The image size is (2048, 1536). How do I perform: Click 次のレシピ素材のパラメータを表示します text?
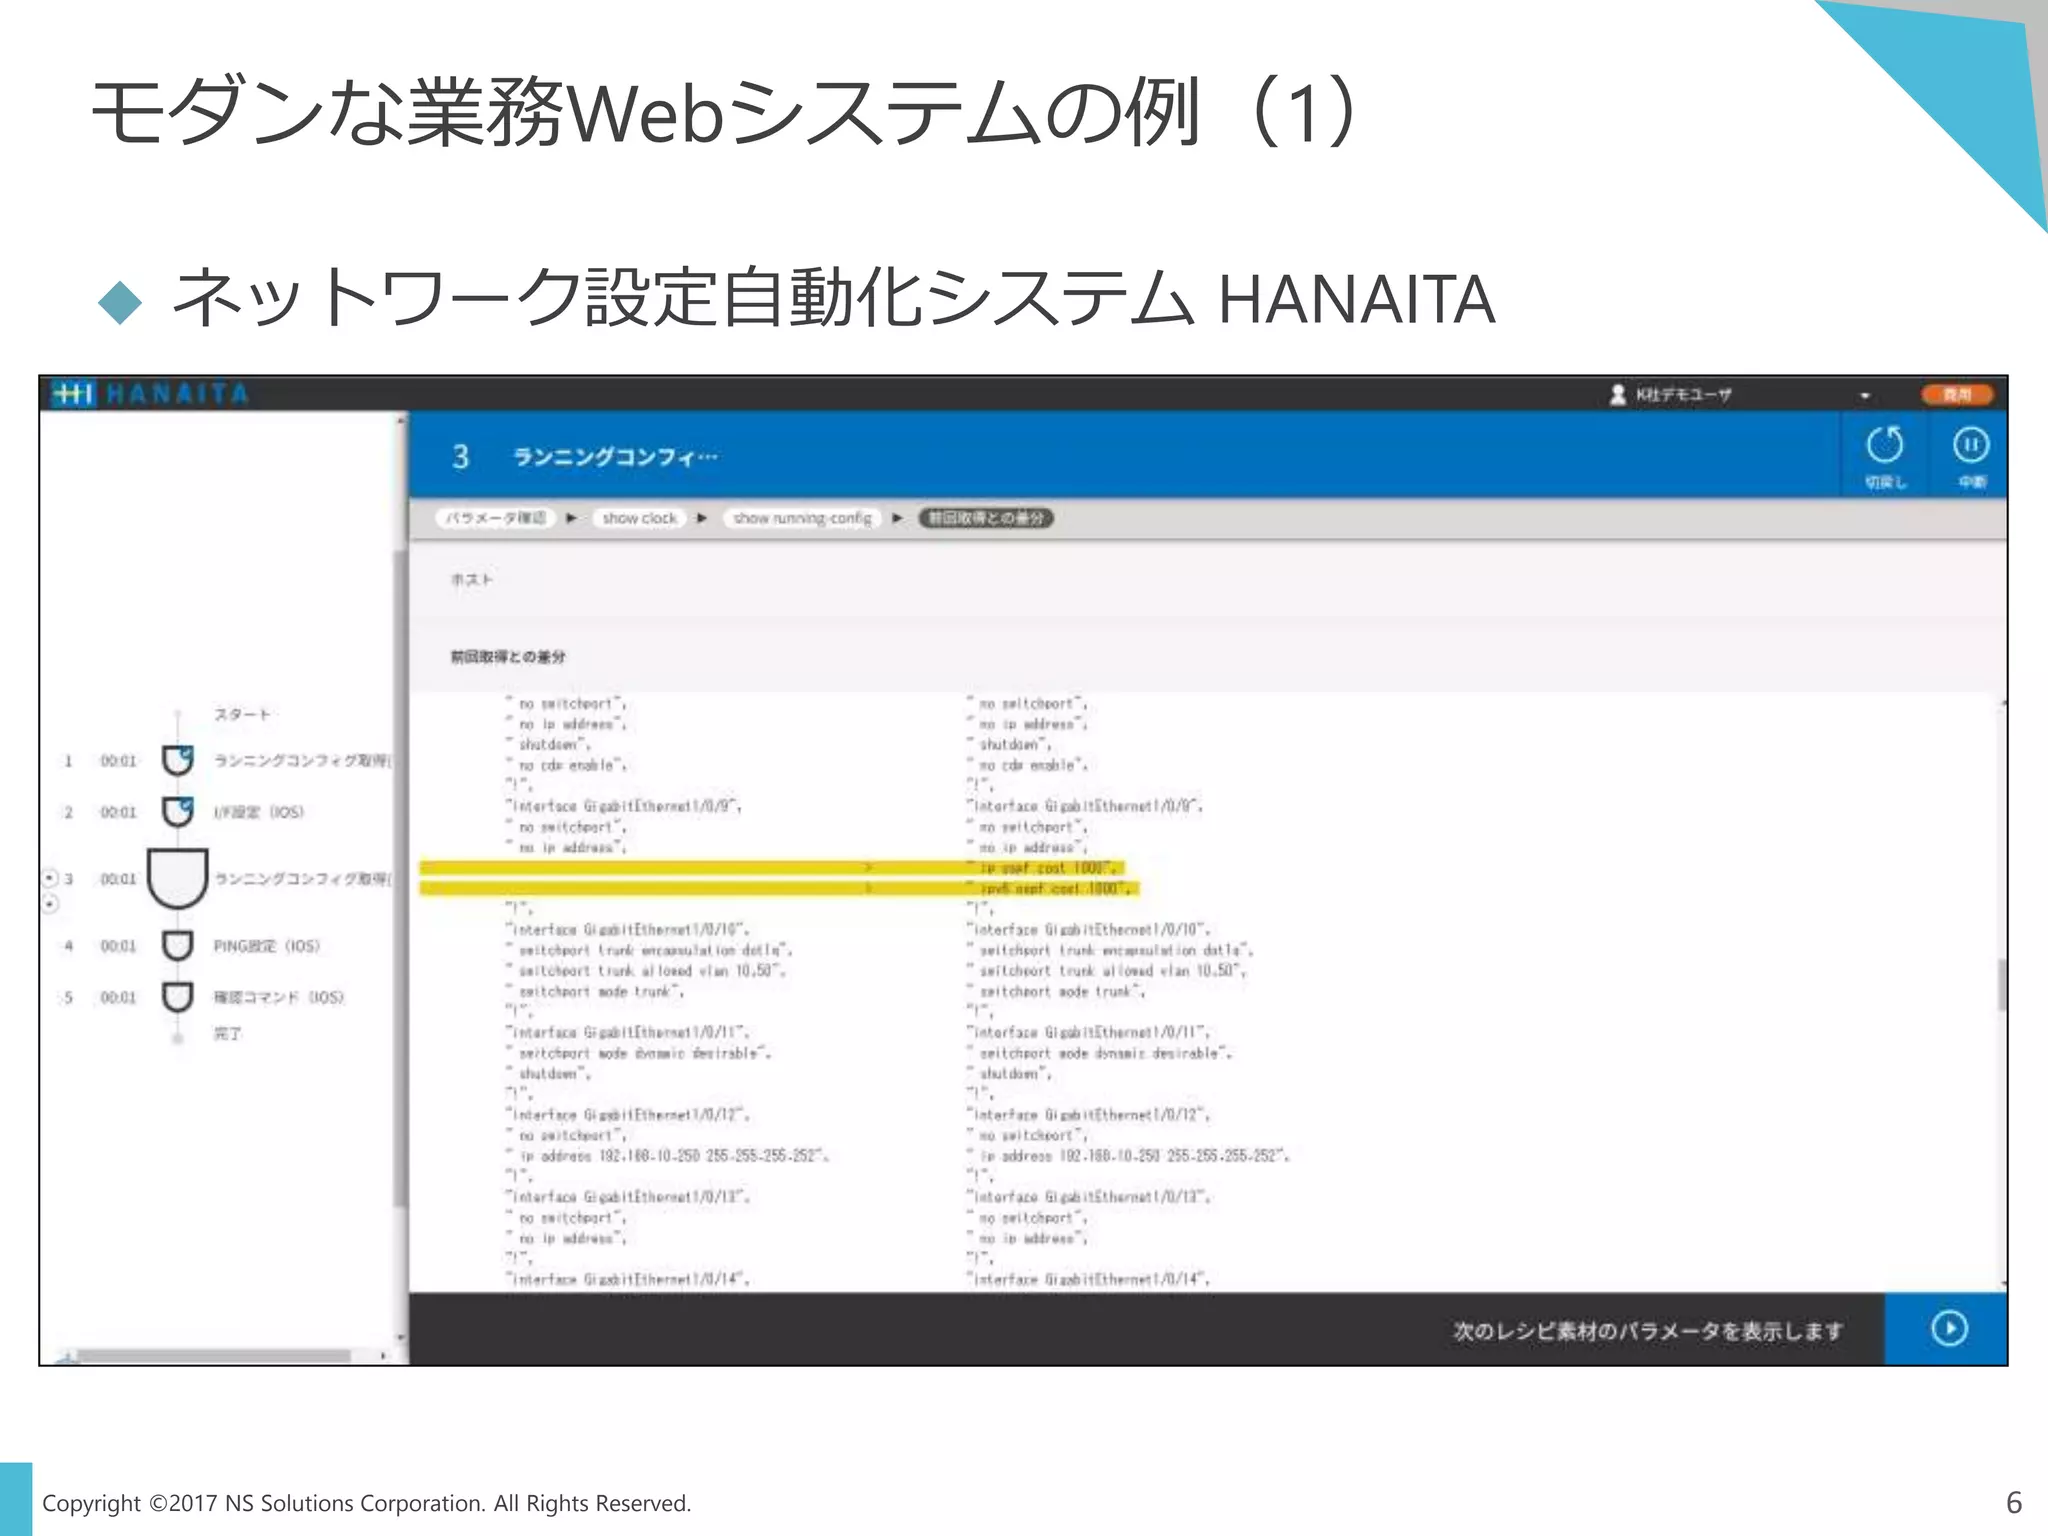coord(1648,1331)
